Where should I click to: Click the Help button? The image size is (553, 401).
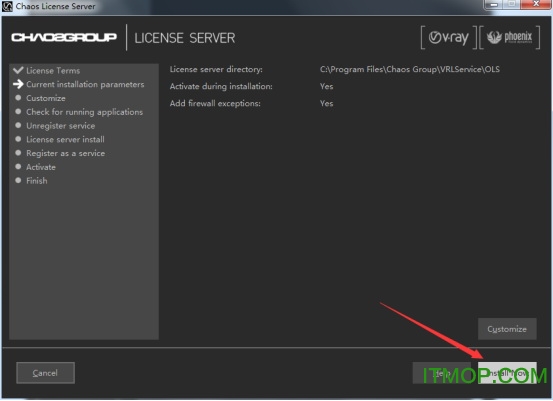coord(442,373)
